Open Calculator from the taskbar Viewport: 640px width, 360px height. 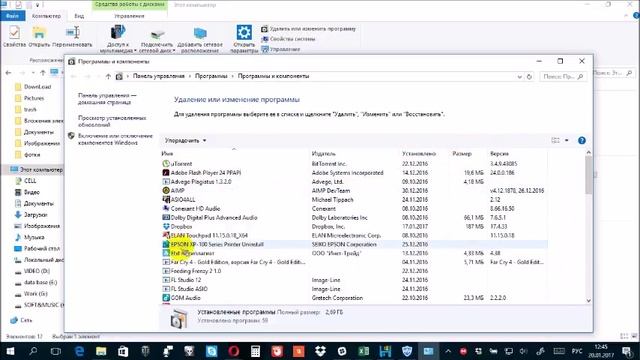tap(256, 351)
